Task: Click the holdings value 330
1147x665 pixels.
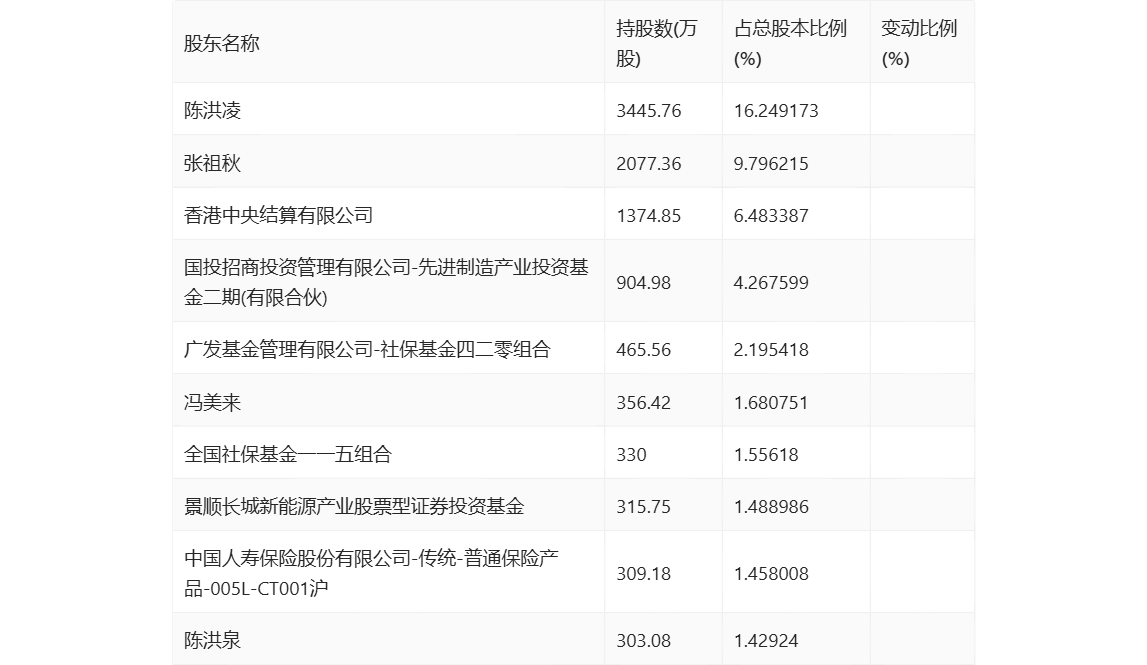Action: [x=631, y=454]
